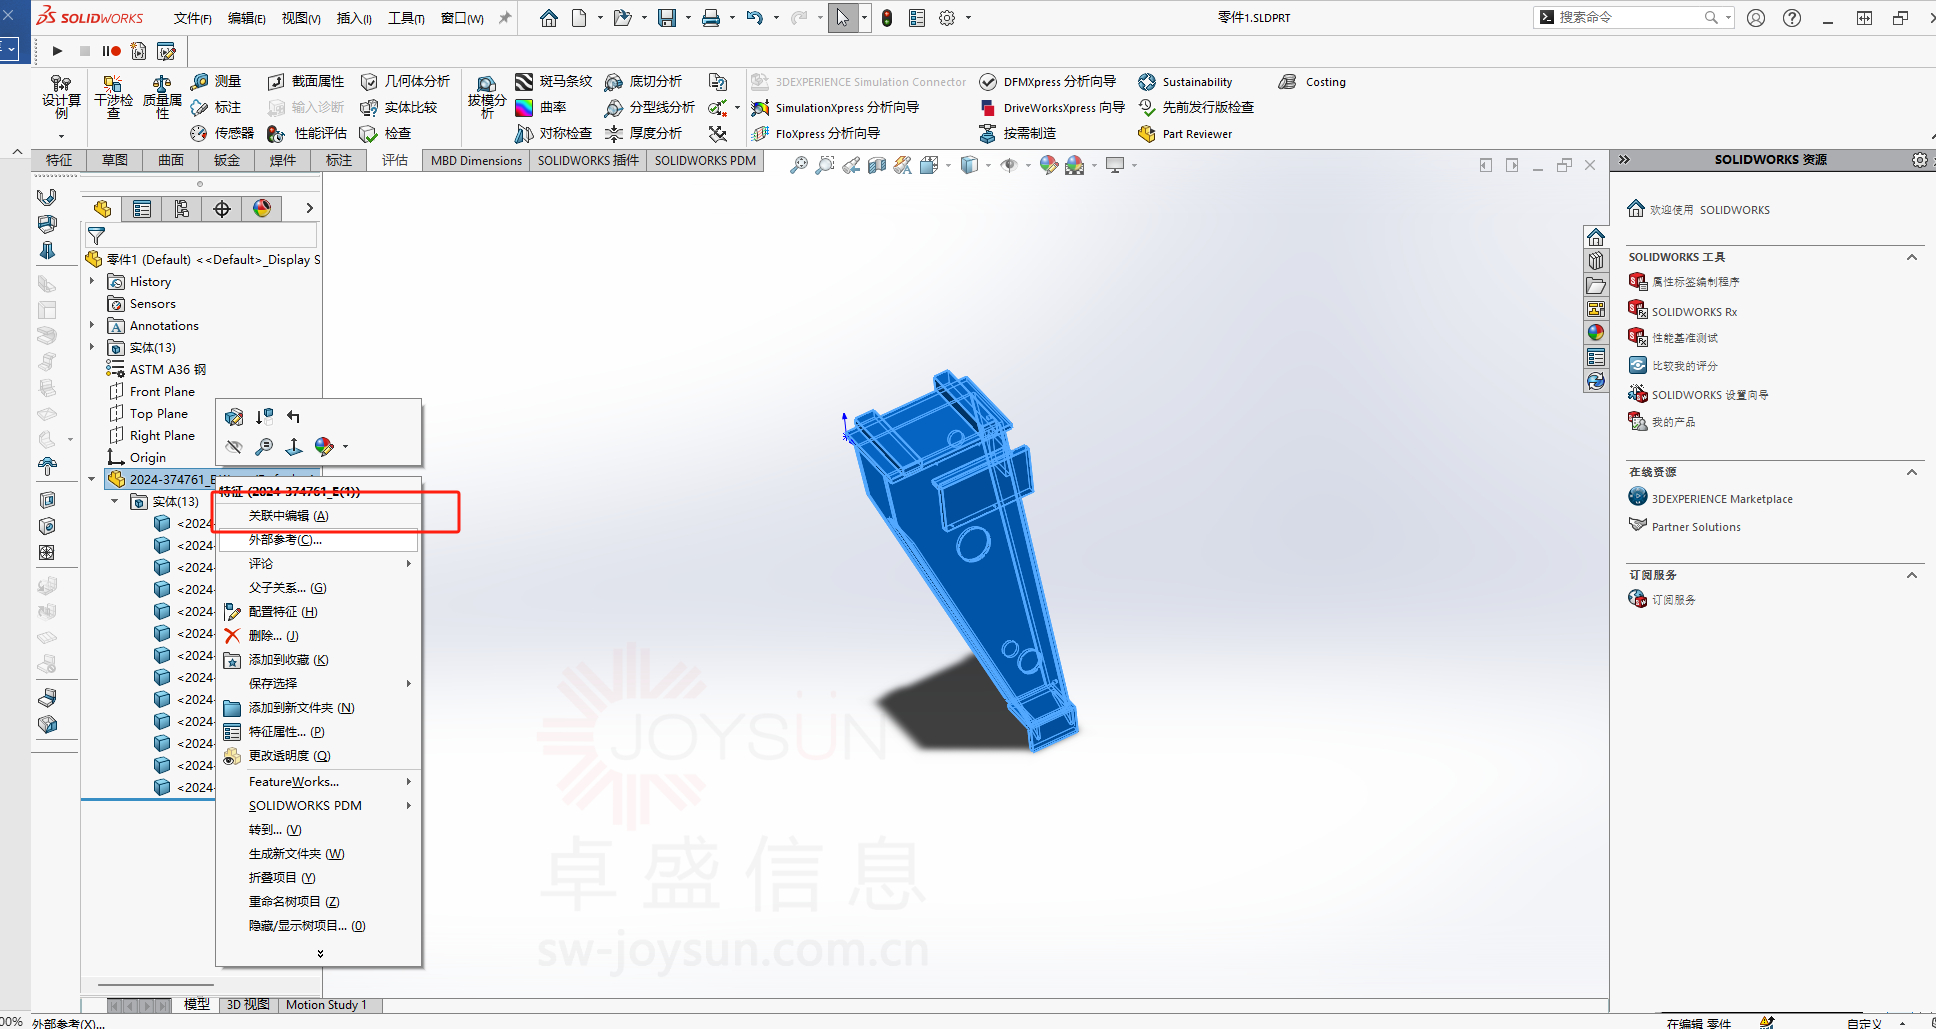This screenshot has height=1029, width=1936.
Task: Click the appearance color ball in popup toolbar
Action: [x=323, y=446]
